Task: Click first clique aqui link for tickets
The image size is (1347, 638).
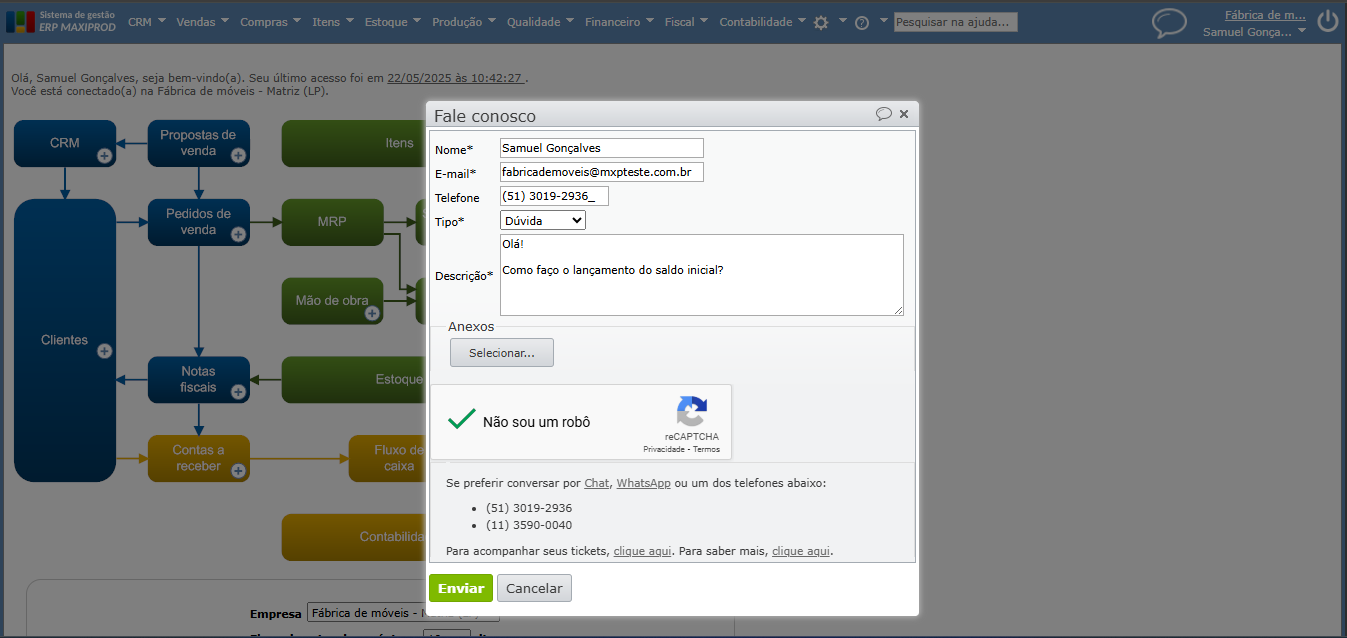Action: click(x=642, y=551)
